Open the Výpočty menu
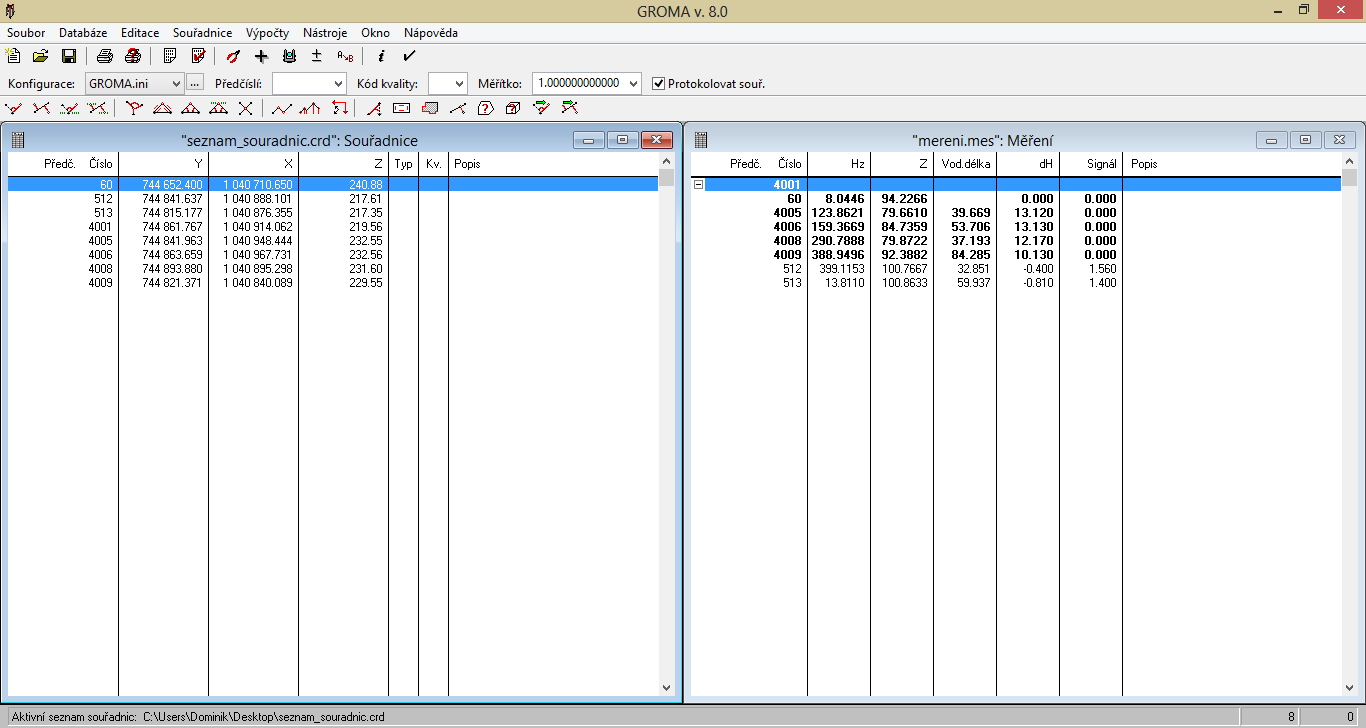This screenshot has height=728, width=1366. coord(267,33)
